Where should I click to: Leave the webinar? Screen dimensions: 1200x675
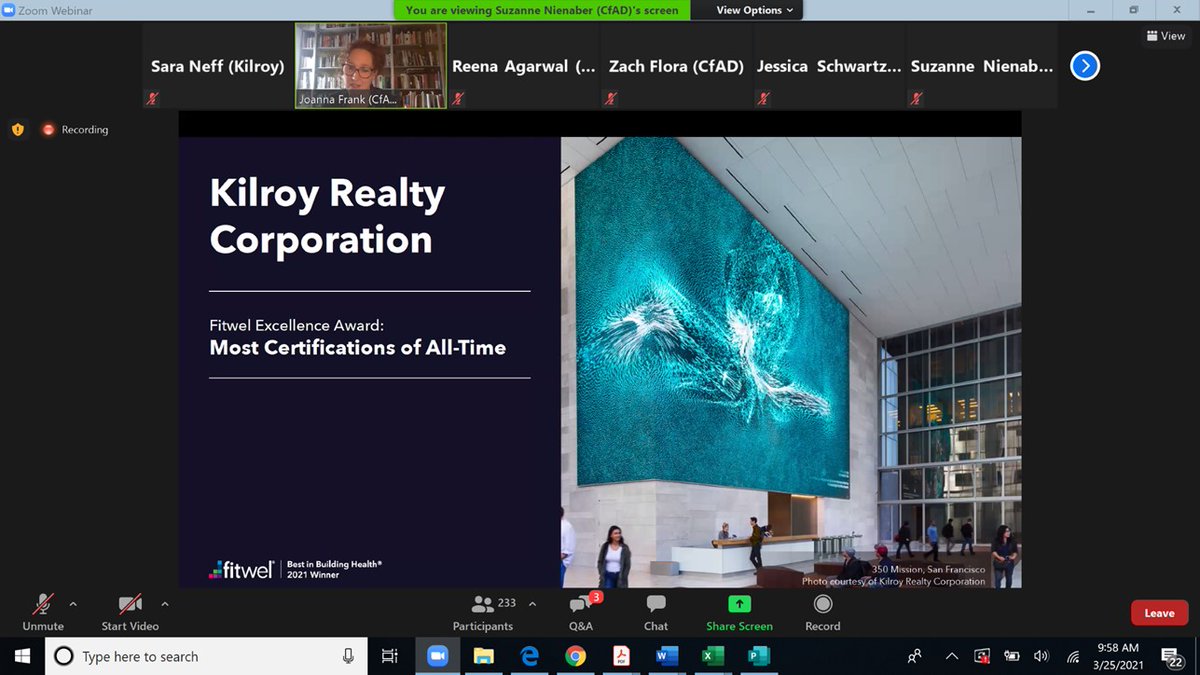(x=1159, y=613)
